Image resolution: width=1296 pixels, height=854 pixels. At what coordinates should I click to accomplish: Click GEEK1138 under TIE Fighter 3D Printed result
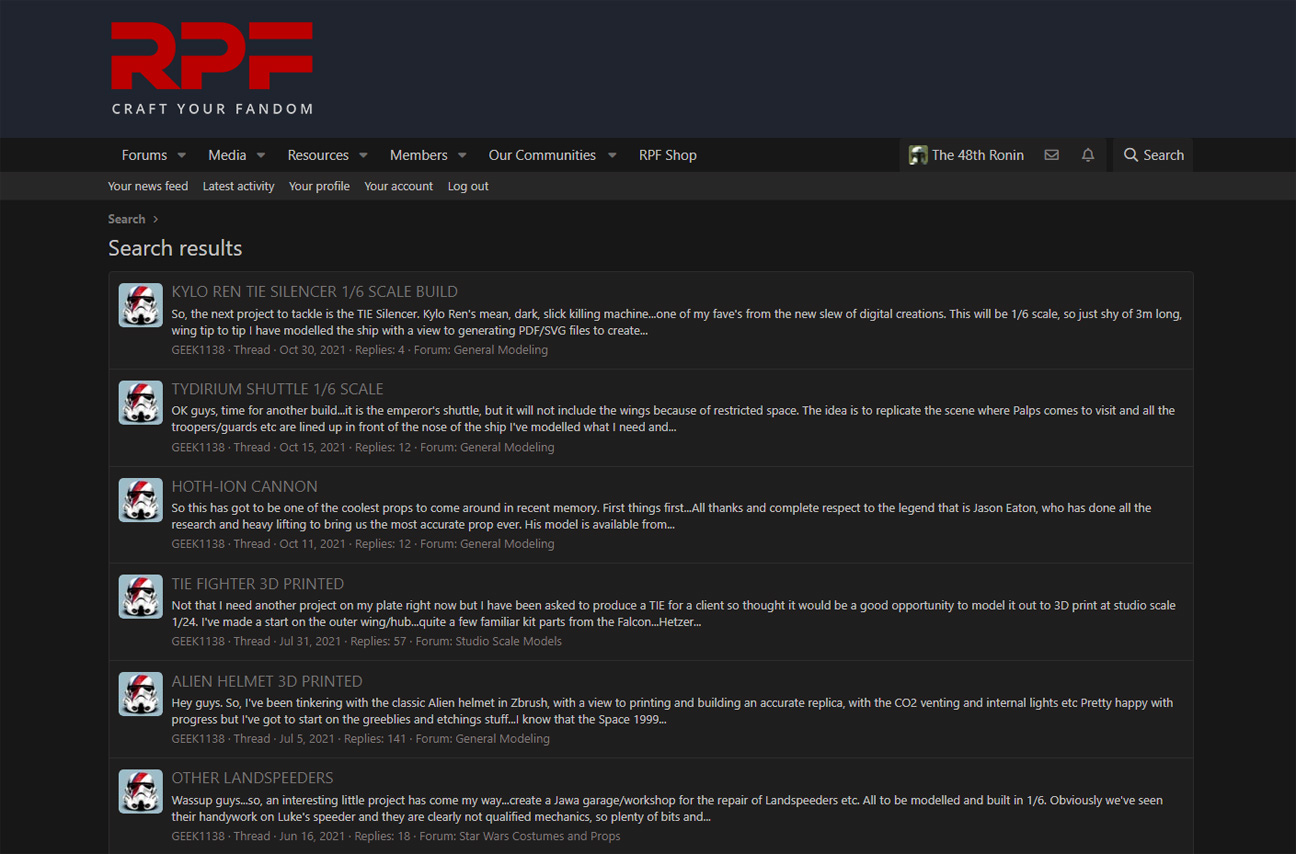pos(198,641)
